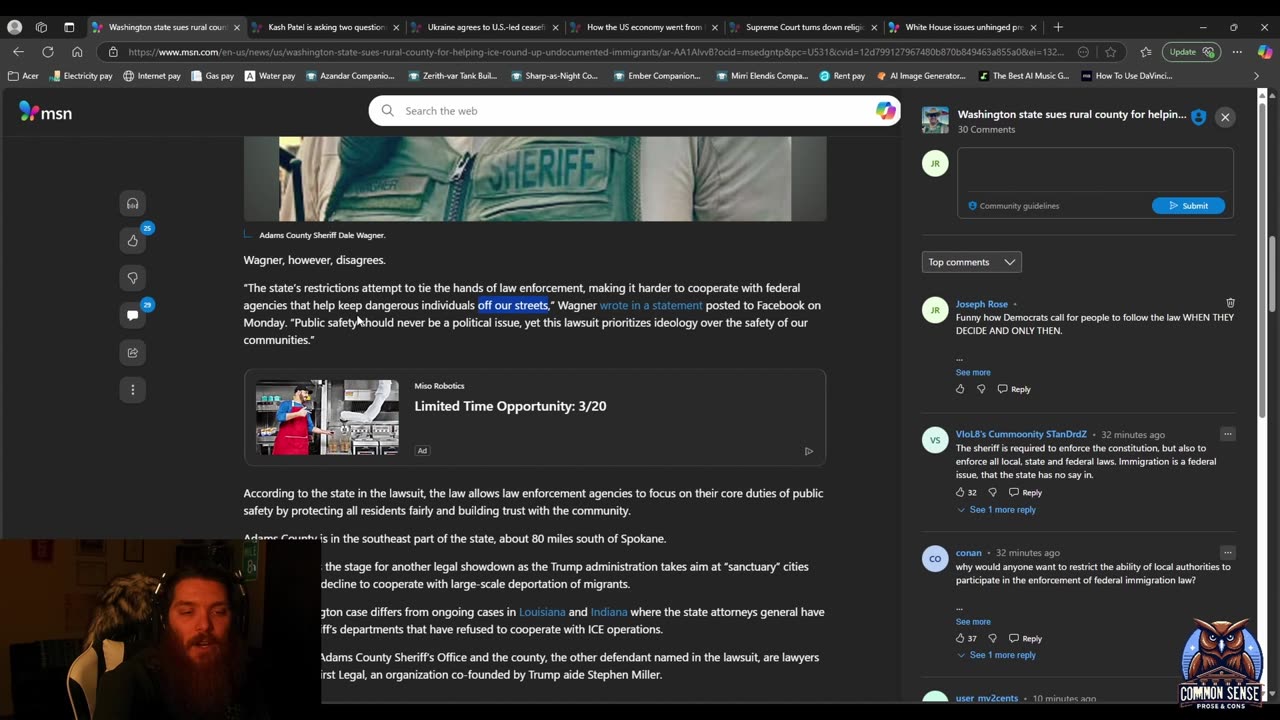Go to browser home page
1280x720 pixels.
pos(77,52)
